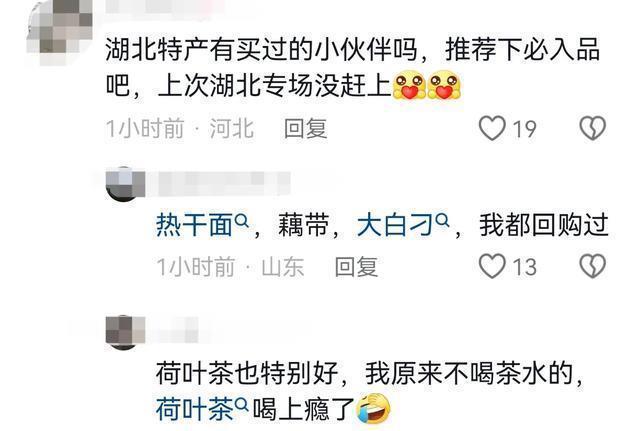This screenshot has height=431, width=640.
Task: Like the 热干面 reply with 13 likes
Action: click(x=492, y=266)
